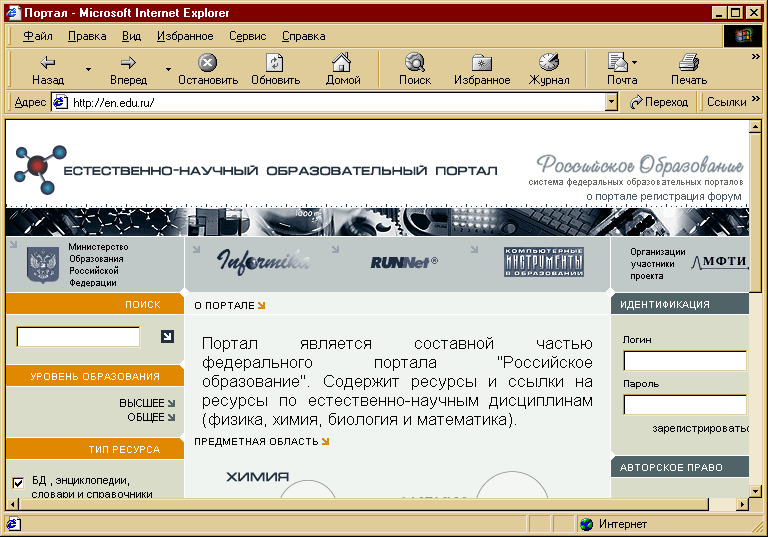Open the Журнал history panel
768x537 pixels.
(x=549, y=69)
